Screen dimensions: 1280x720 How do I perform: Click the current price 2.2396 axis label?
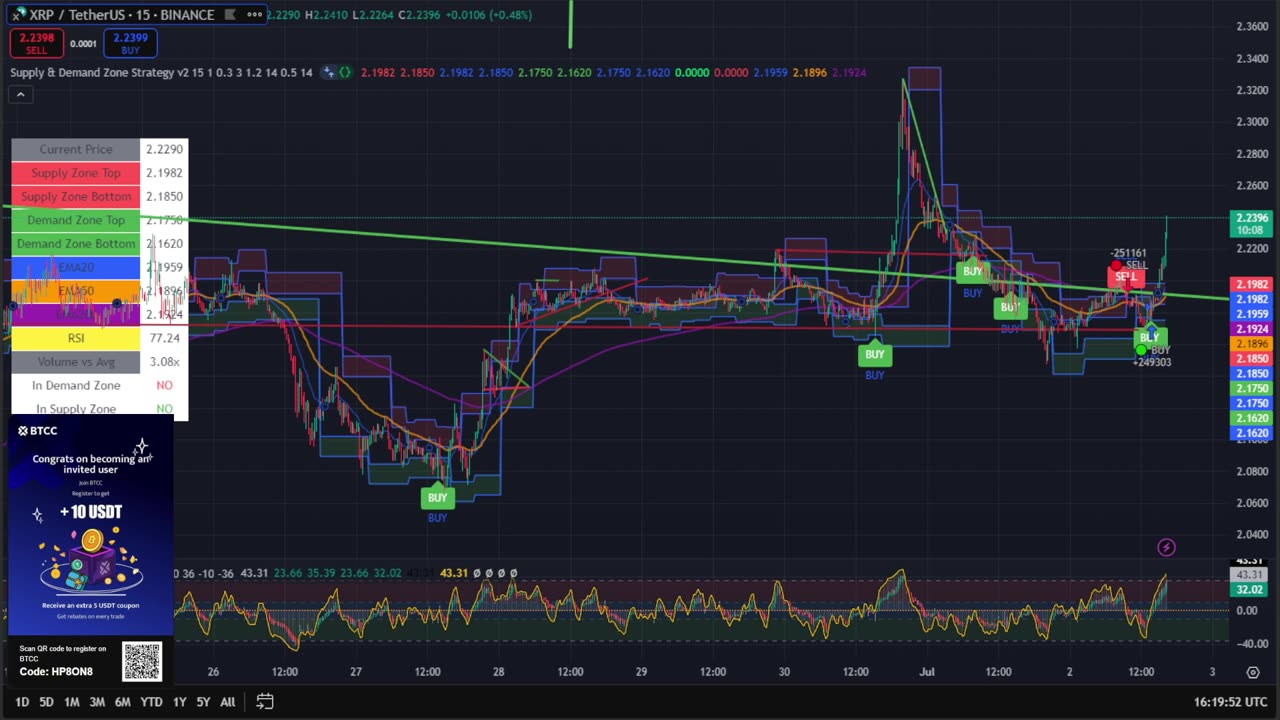pos(1250,217)
